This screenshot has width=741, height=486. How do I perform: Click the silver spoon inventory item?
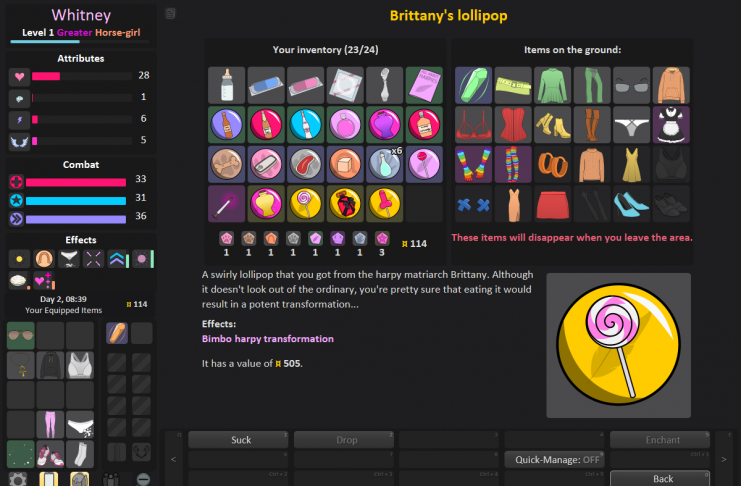(385, 84)
